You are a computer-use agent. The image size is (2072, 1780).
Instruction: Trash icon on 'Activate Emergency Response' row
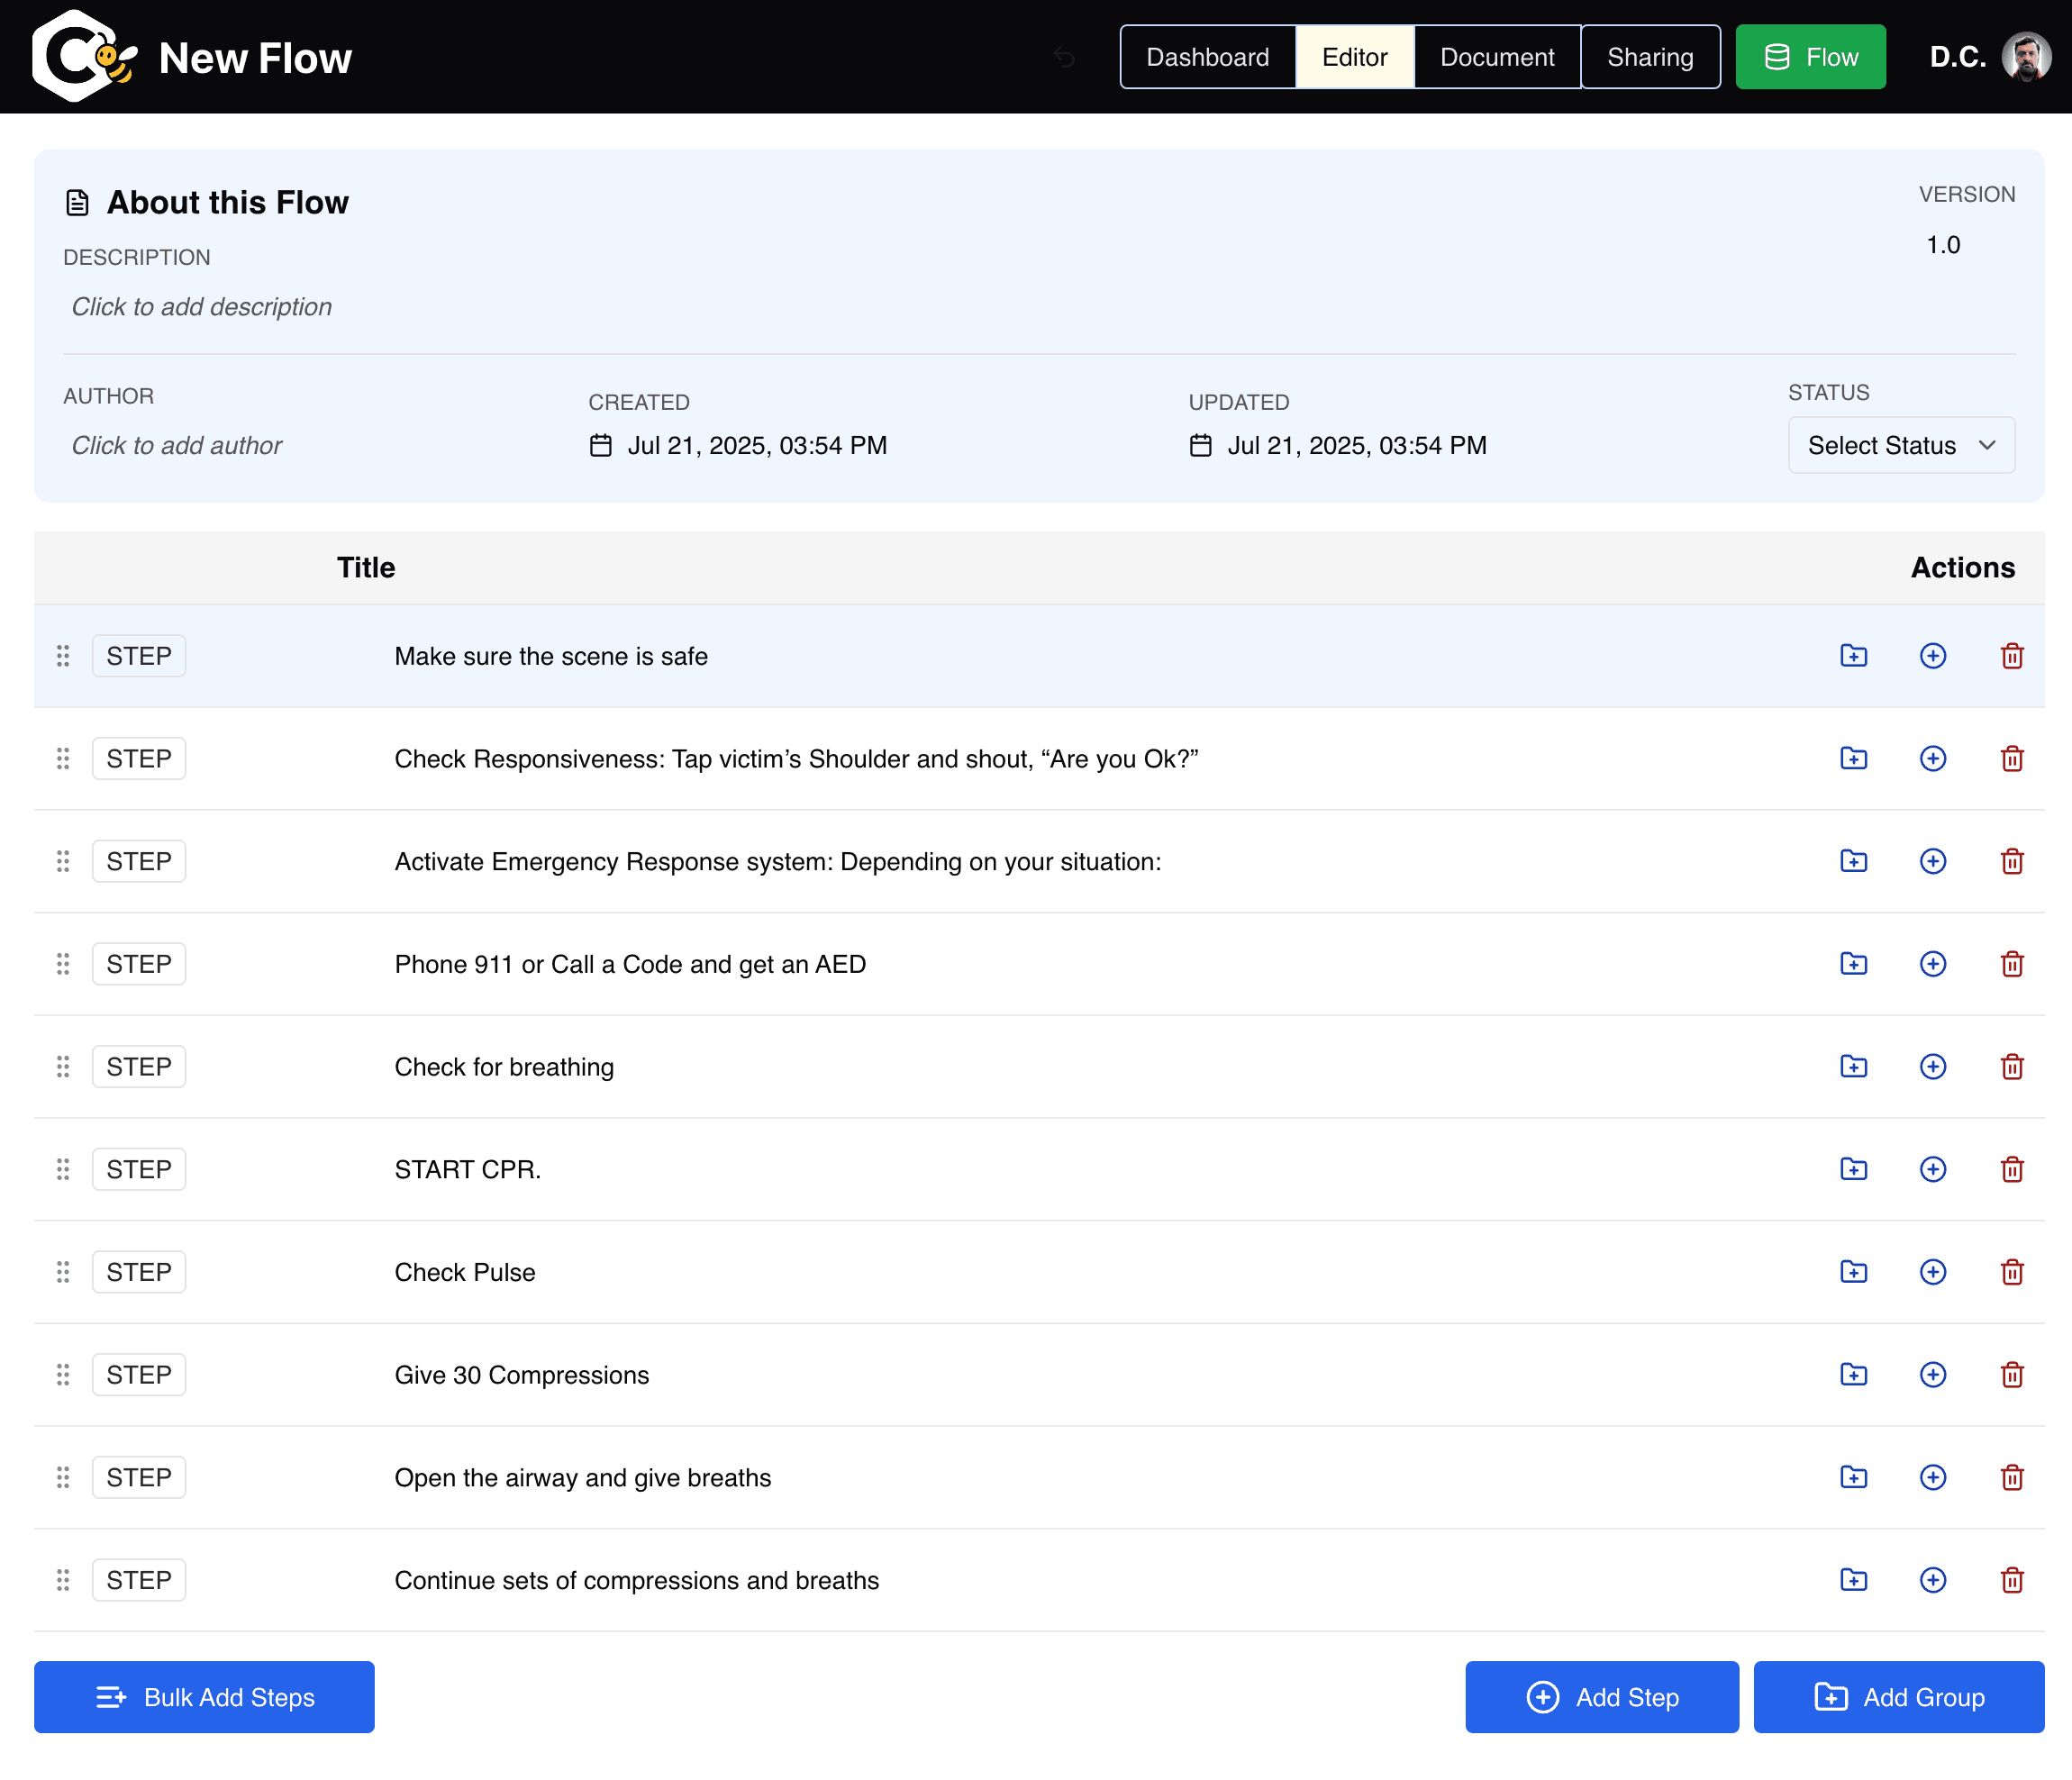2012,861
